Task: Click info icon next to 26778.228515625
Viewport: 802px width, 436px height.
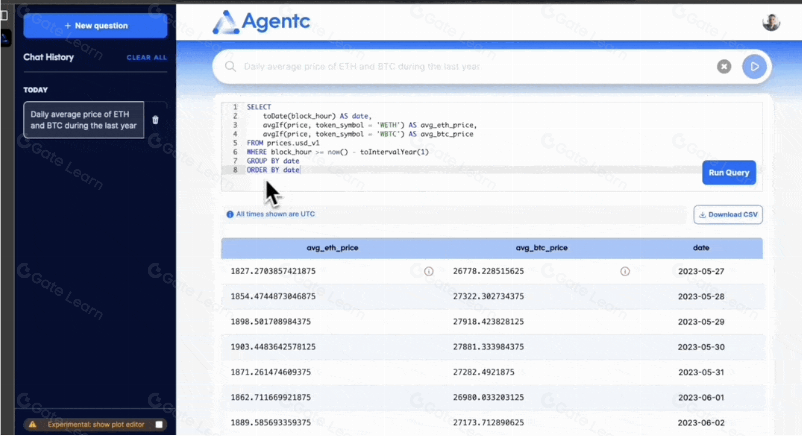Action: pyautogui.click(x=625, y=271)
